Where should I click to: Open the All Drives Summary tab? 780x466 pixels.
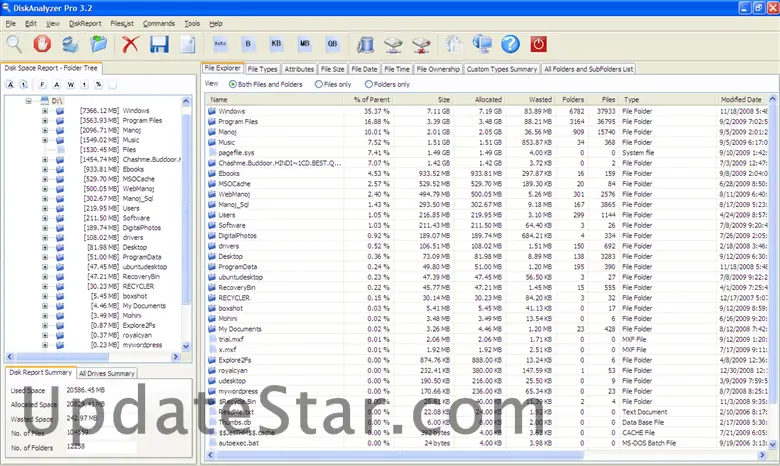tap(106, 373)
